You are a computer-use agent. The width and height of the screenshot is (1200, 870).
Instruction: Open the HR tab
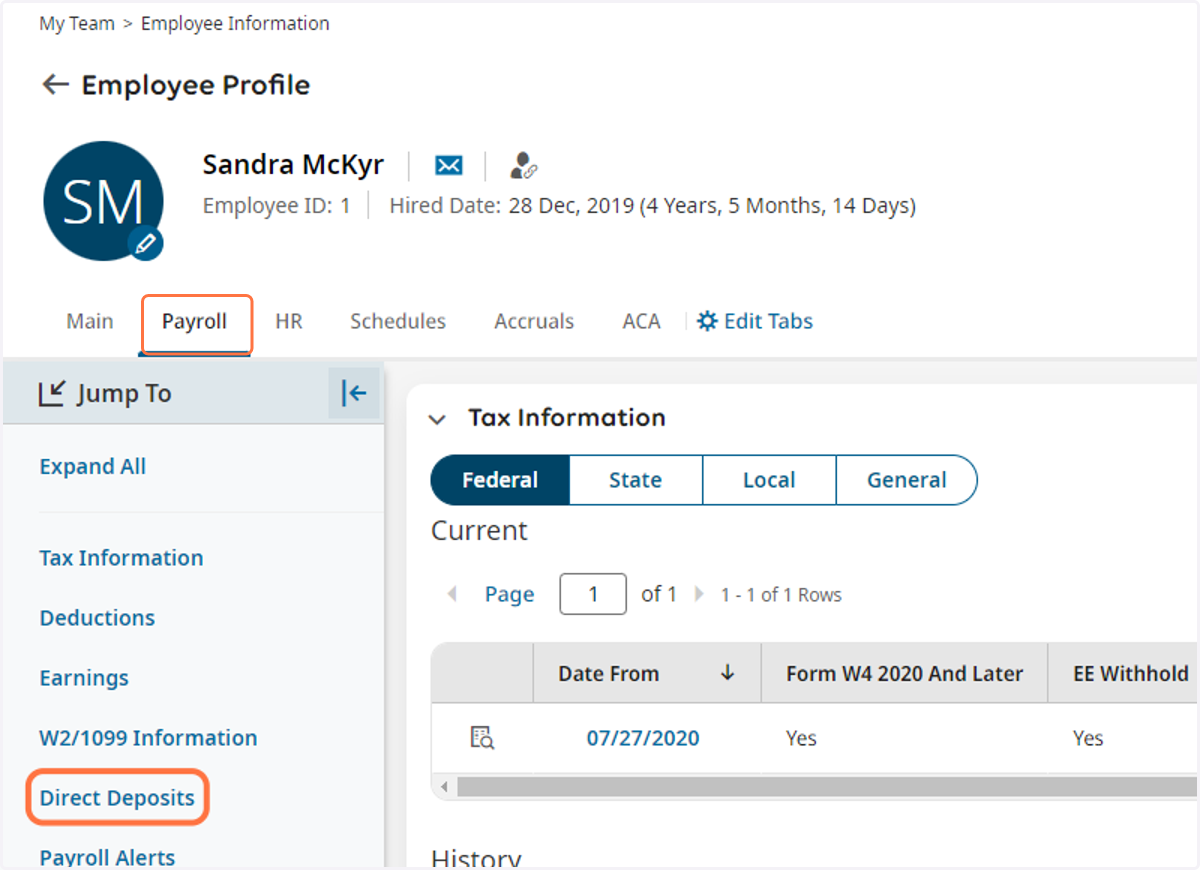coord(289,321)
